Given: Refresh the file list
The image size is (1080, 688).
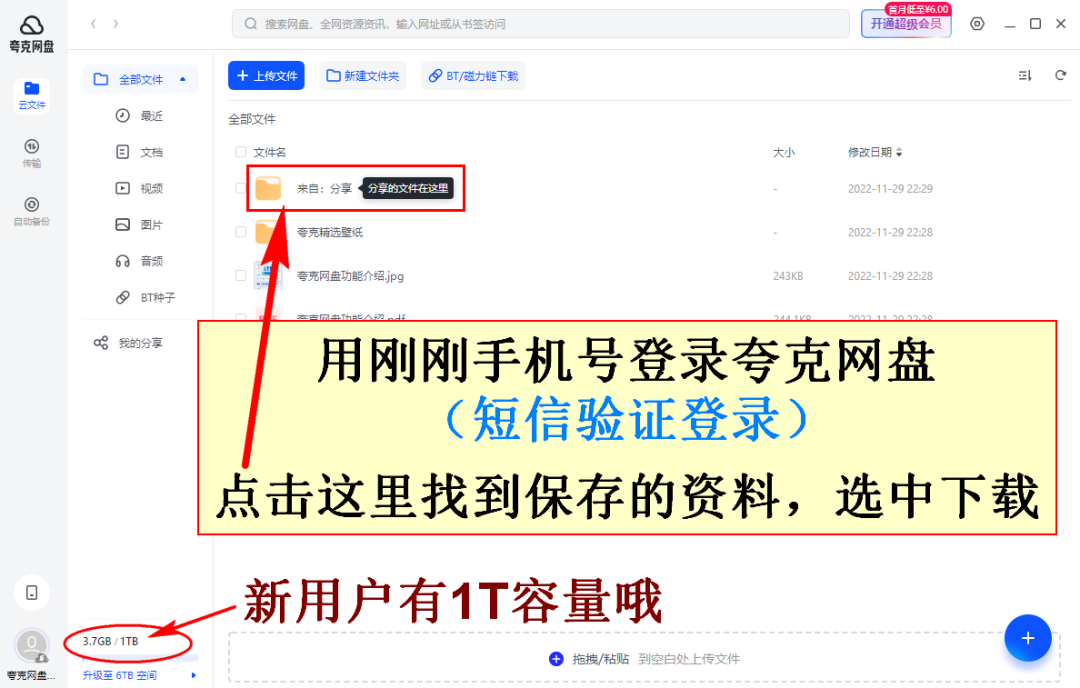Looking at the screenshot, I should pyautogui.click(x=1061, y=75).
